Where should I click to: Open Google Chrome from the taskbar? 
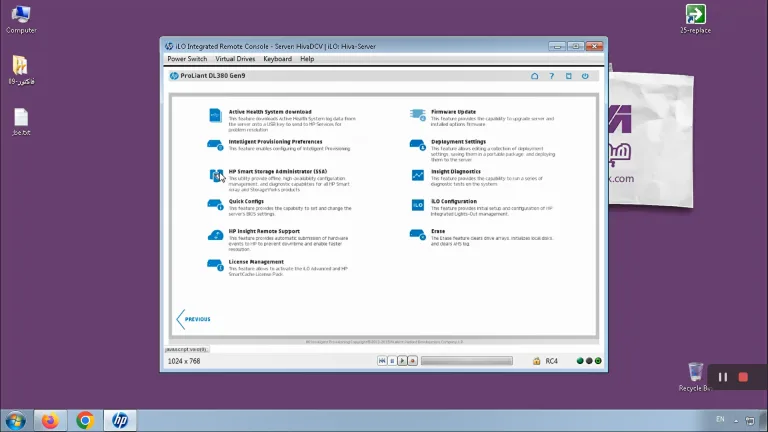point(85,420)
